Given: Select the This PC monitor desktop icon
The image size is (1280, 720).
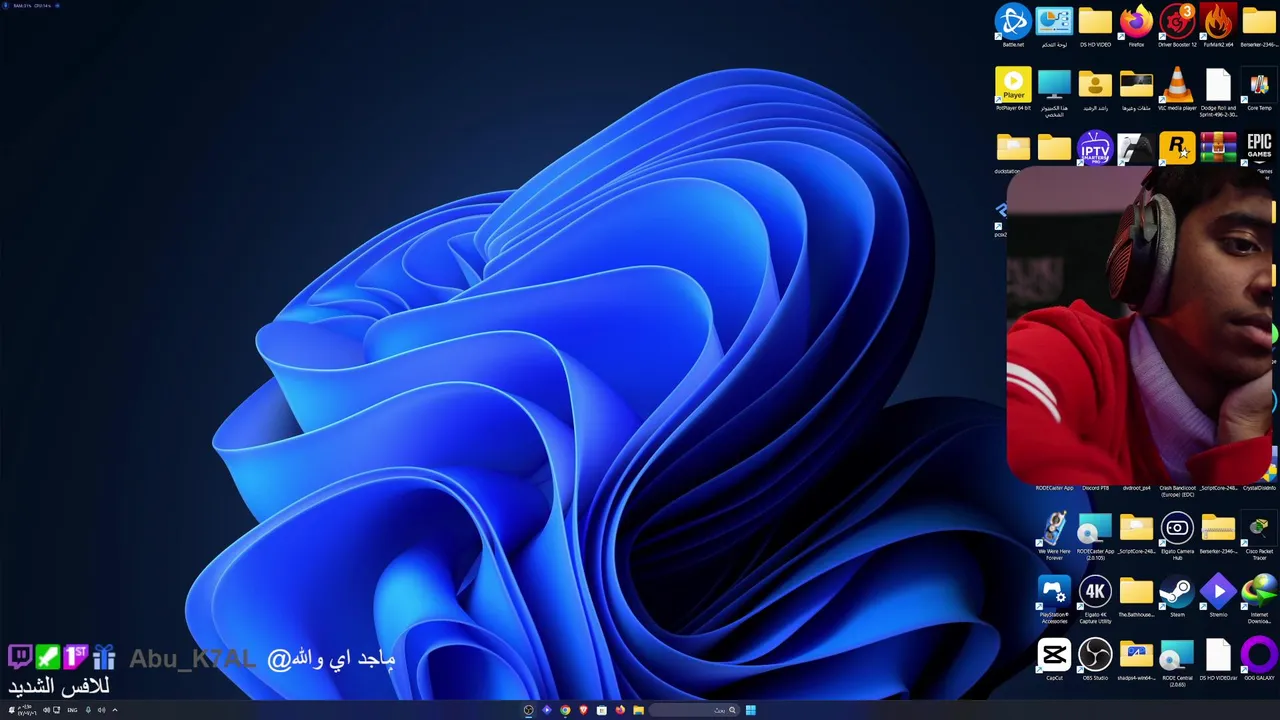Looking at the screenshot, I should (1054, 92).
